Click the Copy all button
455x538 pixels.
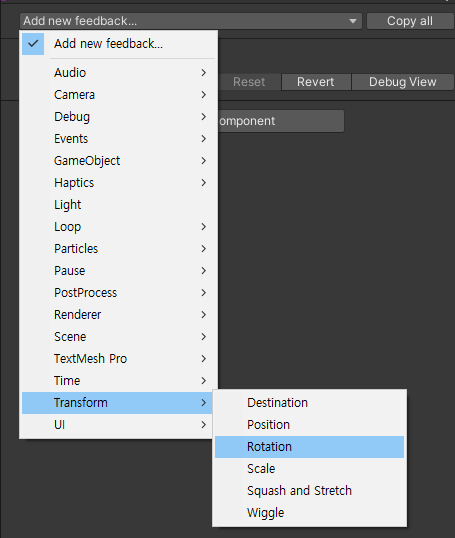click(410, 21)
